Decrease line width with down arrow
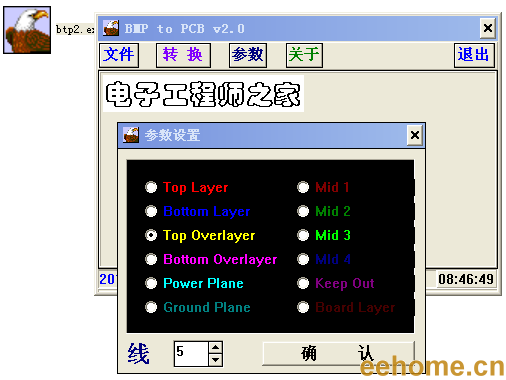The width and height of the screenshot is (506, 380). (216, 360)
